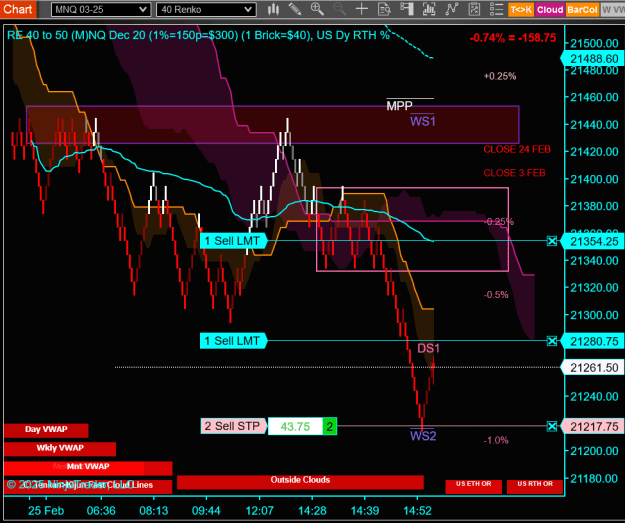The image size is (625, 523).
Task: Click the CLOSE 24 FEB label
Action: tap(517, 149)
